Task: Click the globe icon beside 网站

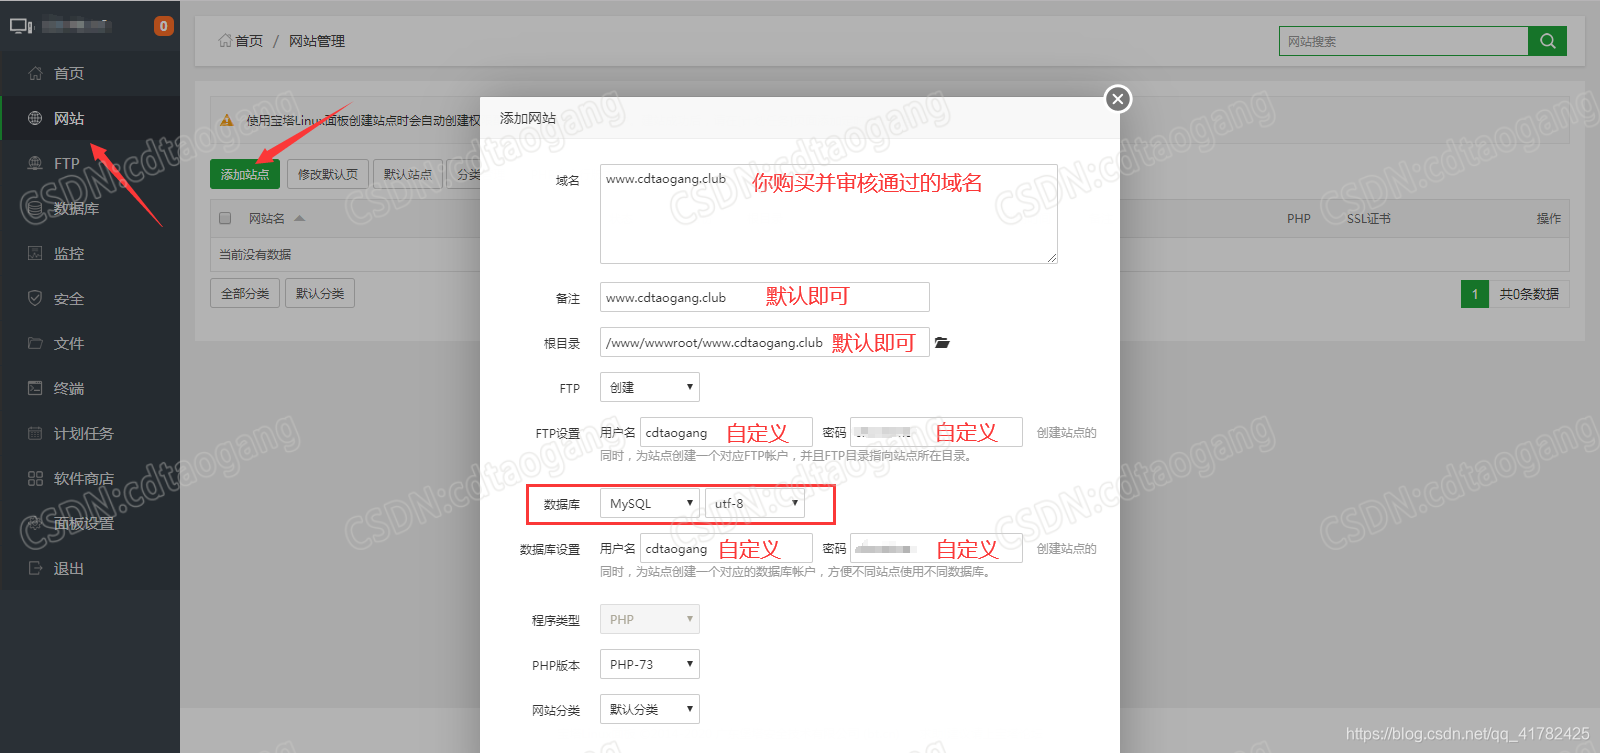Action: pyautogui.click(x=35, y=118)
